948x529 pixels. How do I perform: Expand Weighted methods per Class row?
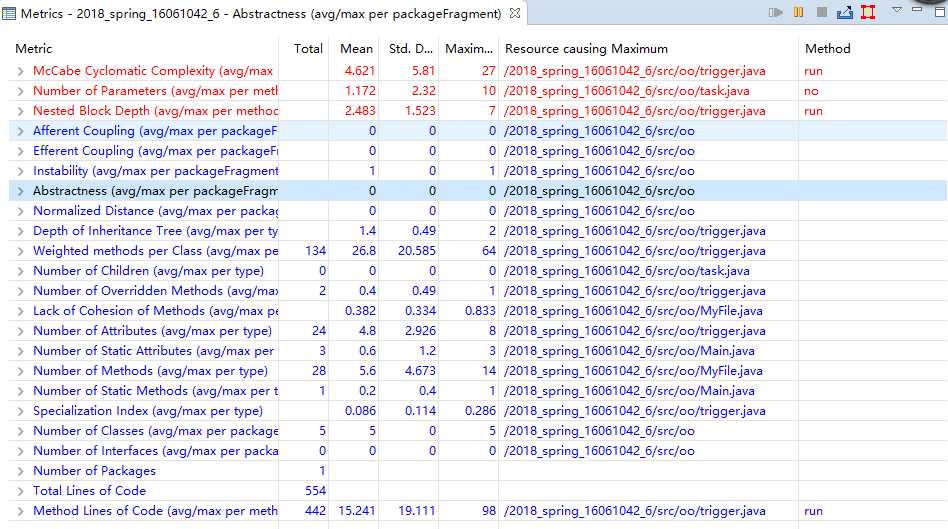pos(21,251)
